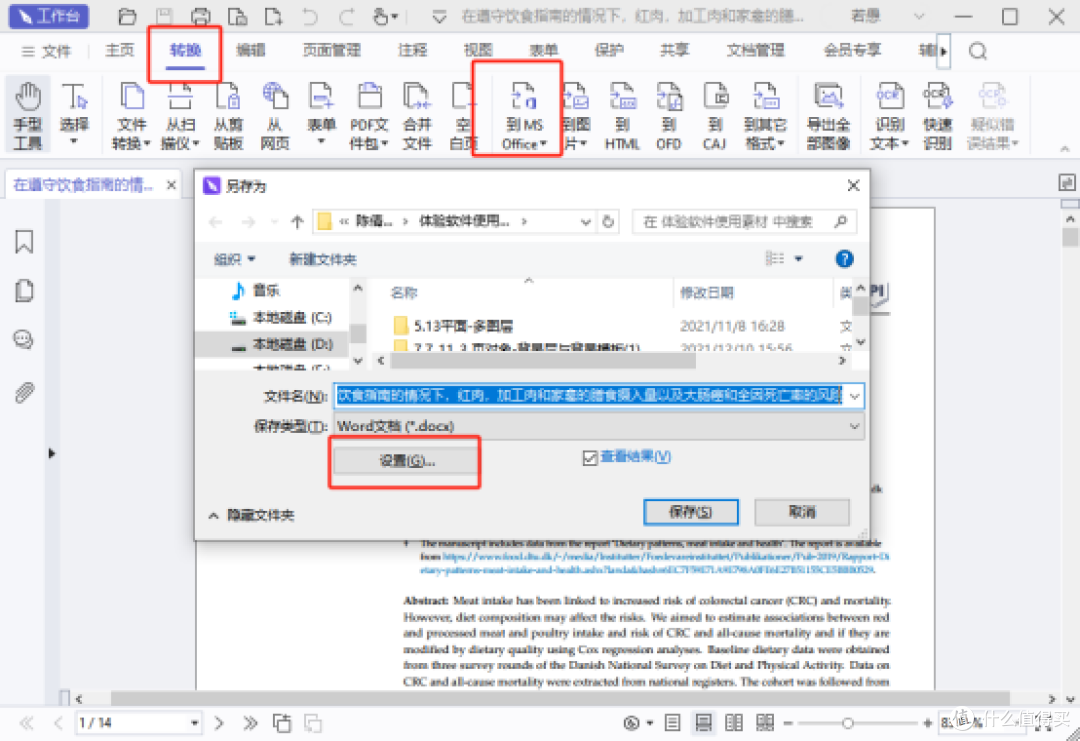Image resolution: width=1080 pixels, height=741 pixels.
Task: Open the pages thumbnail panel in sidebar
Action: 24,291
